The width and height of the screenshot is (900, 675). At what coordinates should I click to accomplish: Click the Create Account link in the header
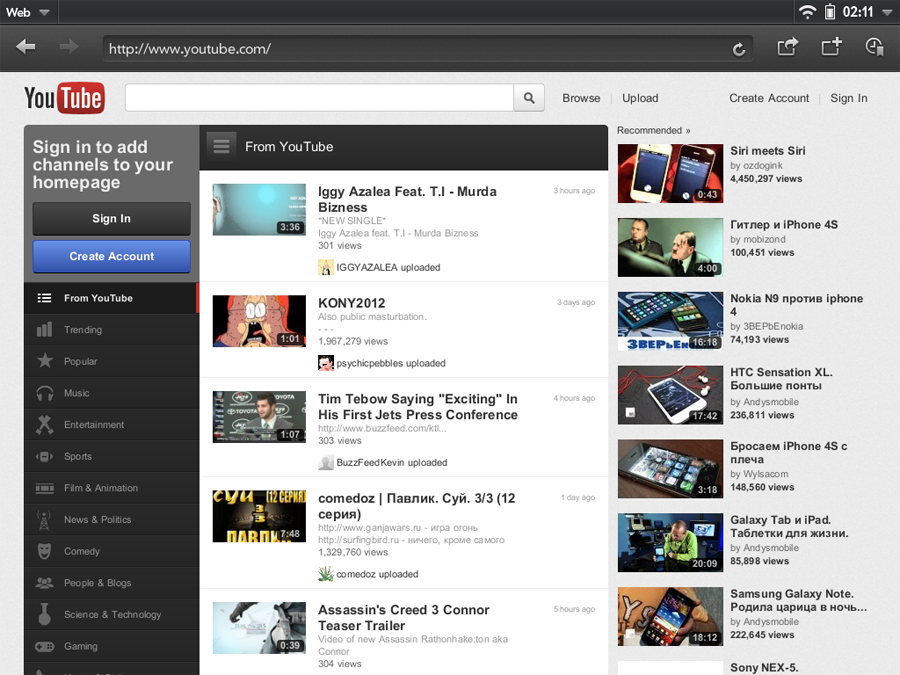[x=769, y=98]
